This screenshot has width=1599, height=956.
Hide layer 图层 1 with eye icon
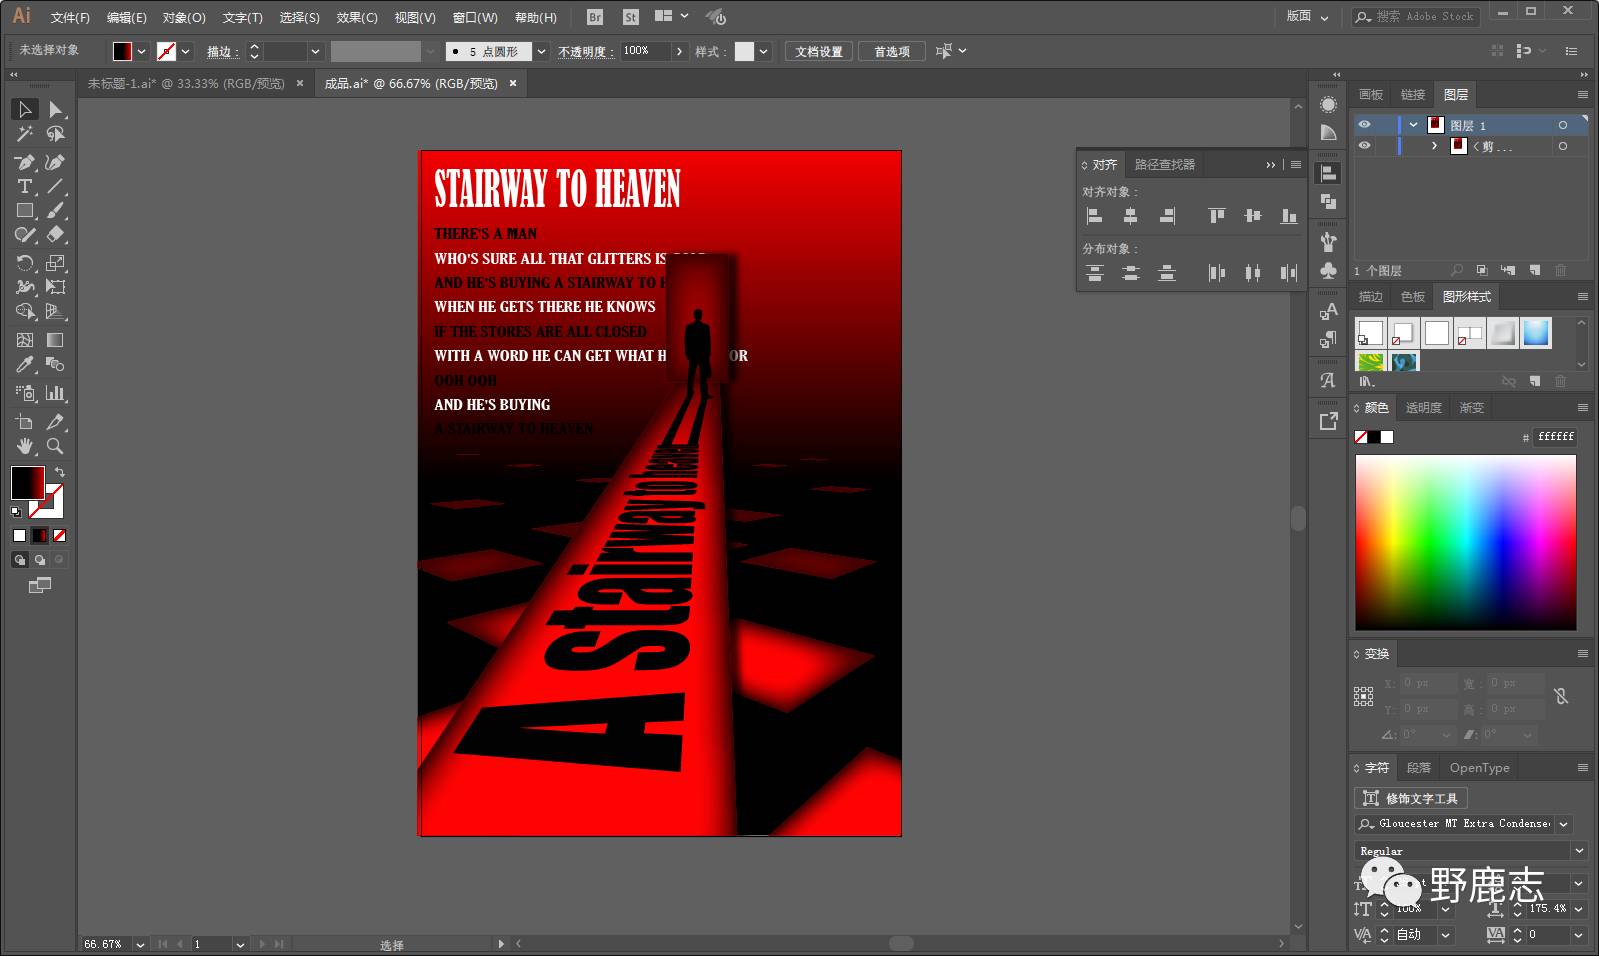[x=1364, y=125]
